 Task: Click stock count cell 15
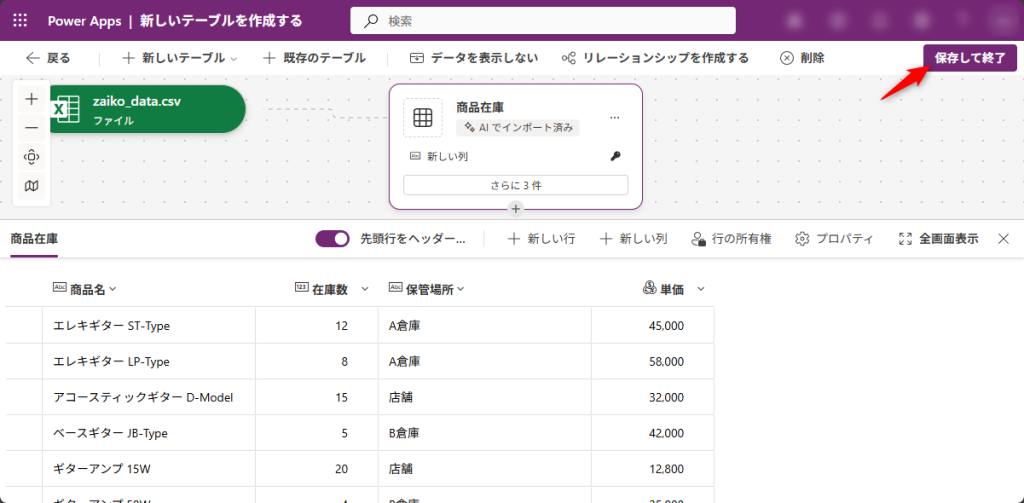(317, 397)
